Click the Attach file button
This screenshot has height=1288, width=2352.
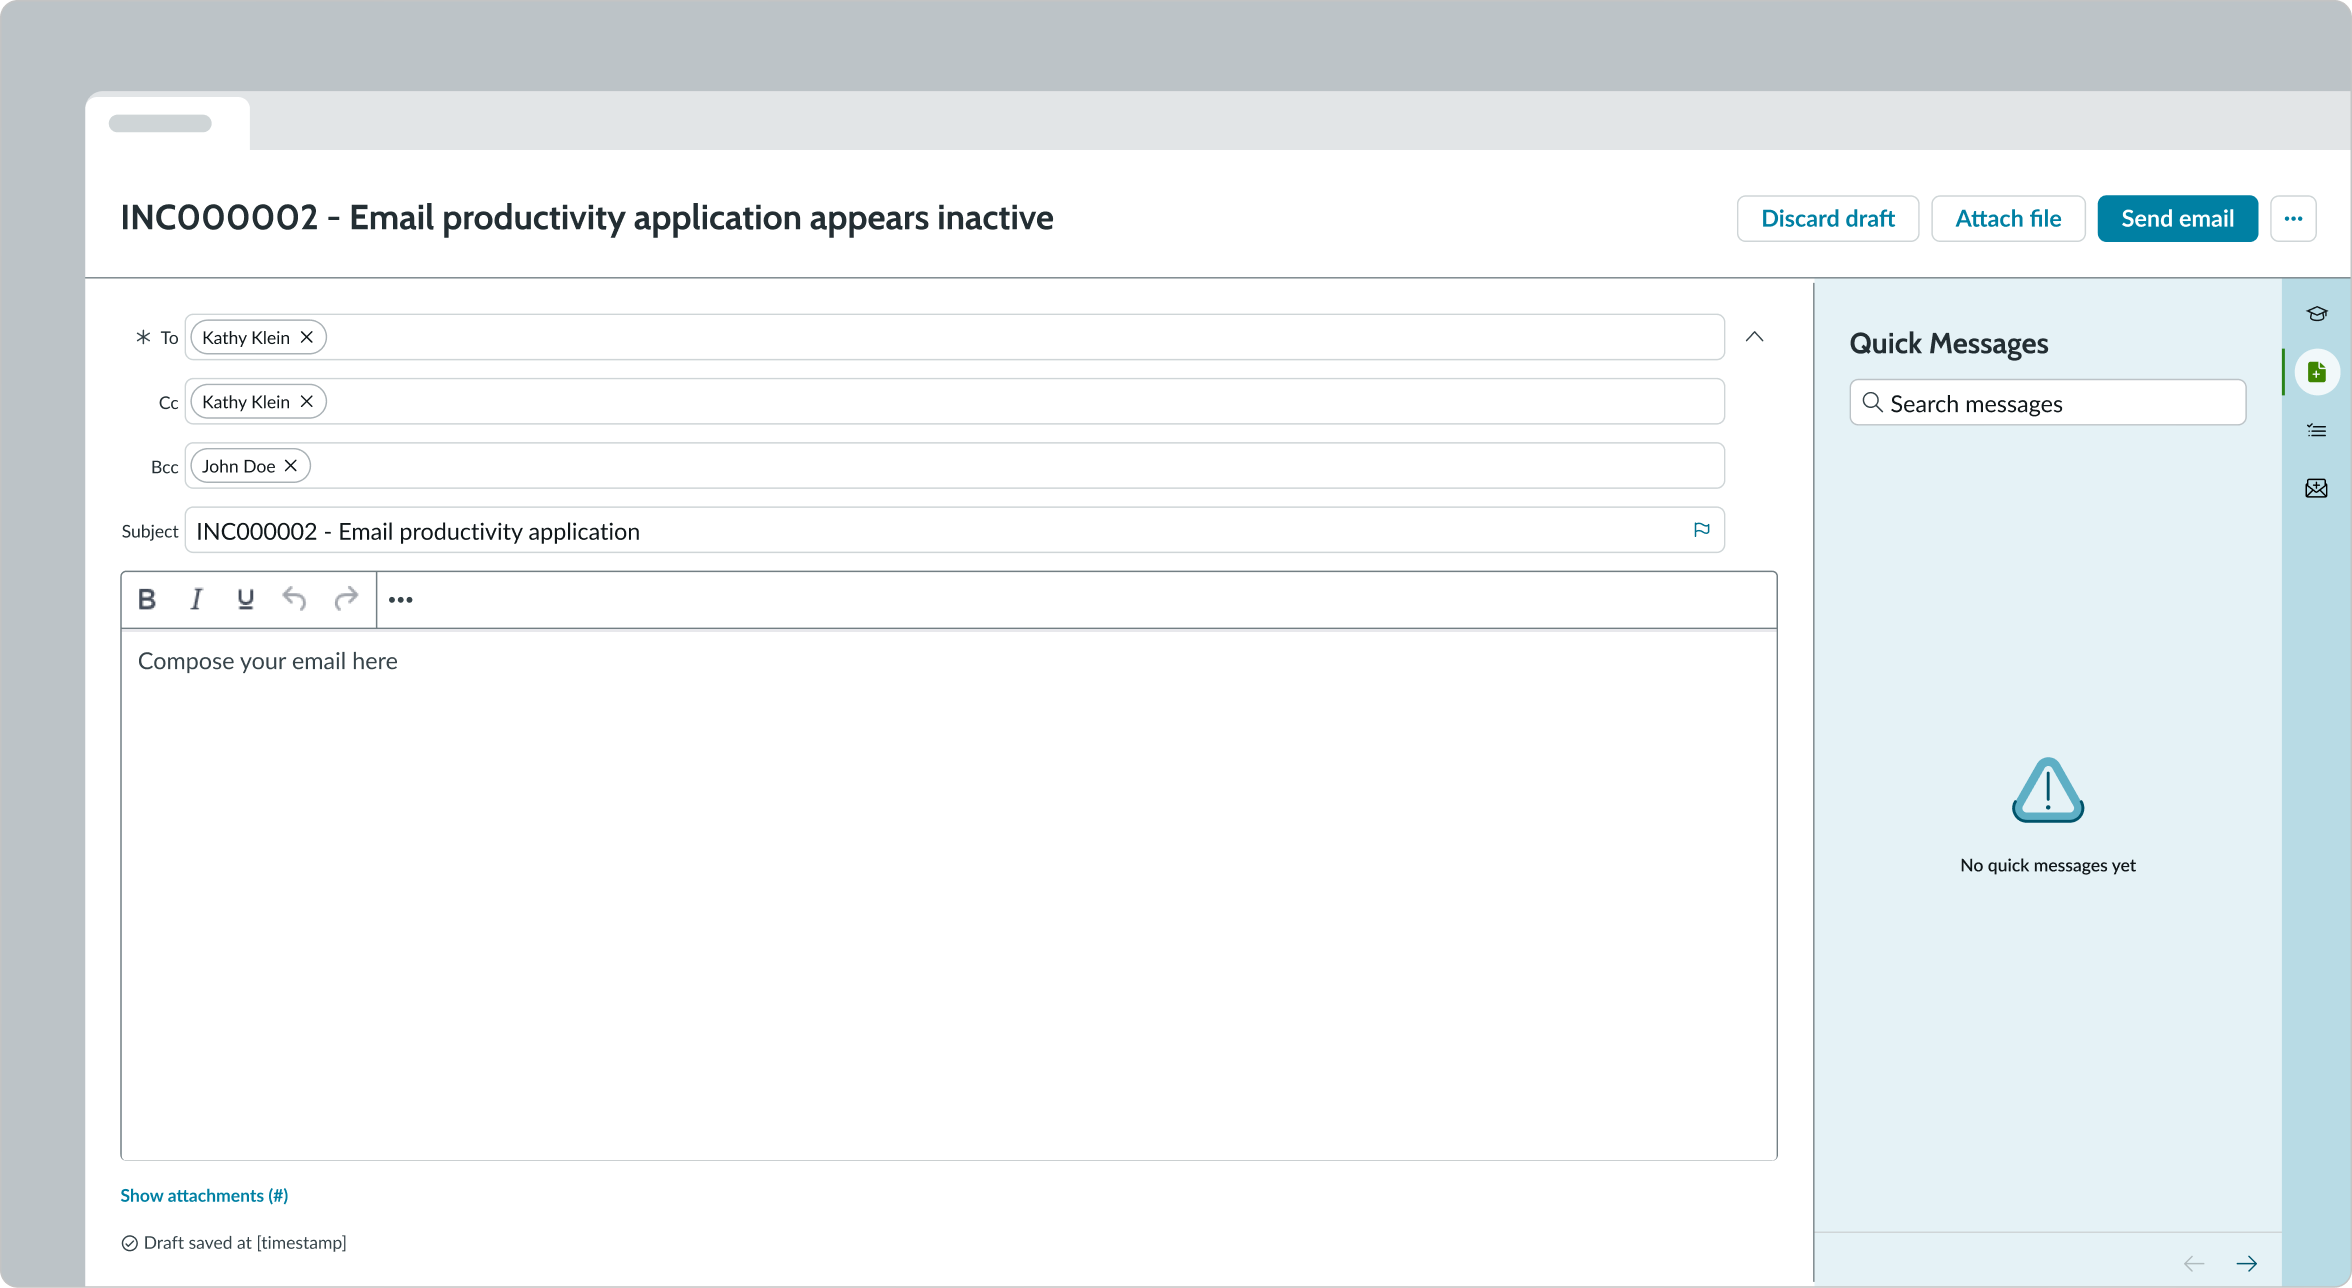coord(2008,218)
